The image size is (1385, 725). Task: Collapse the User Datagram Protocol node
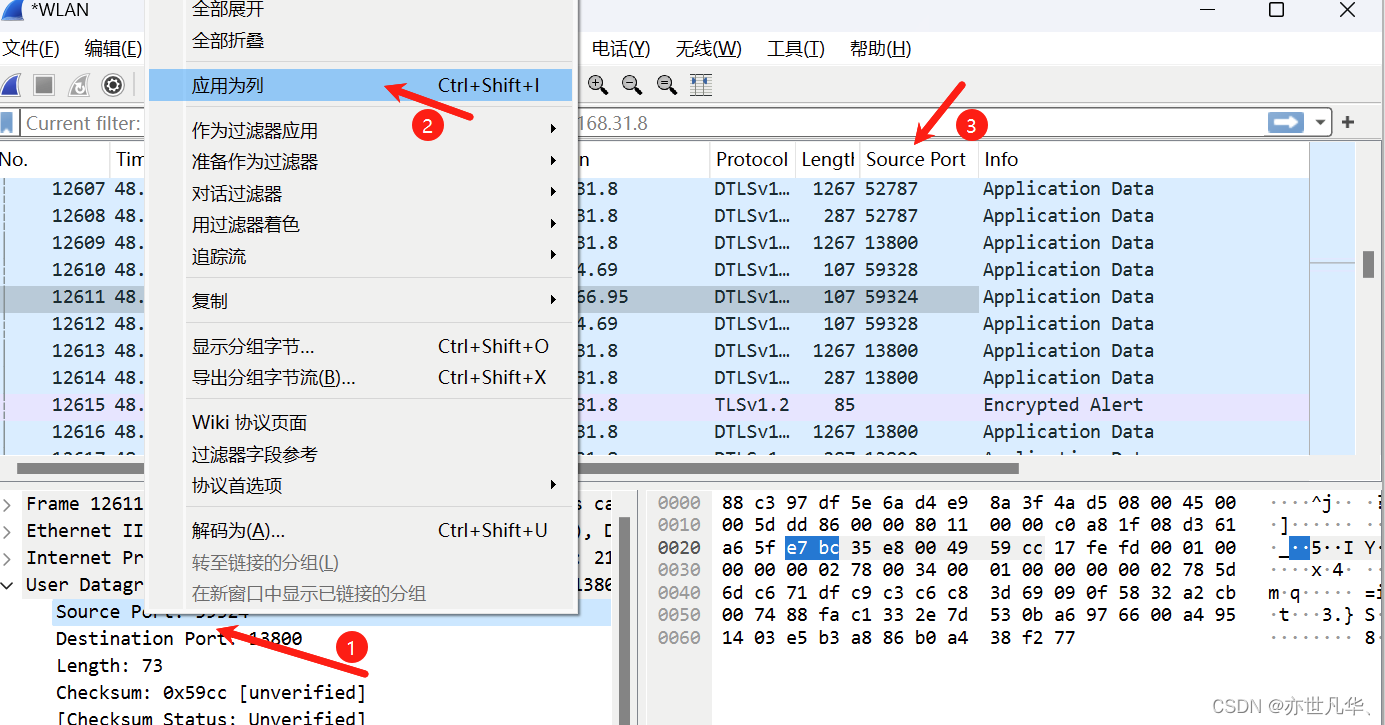[x=8, y=585]
